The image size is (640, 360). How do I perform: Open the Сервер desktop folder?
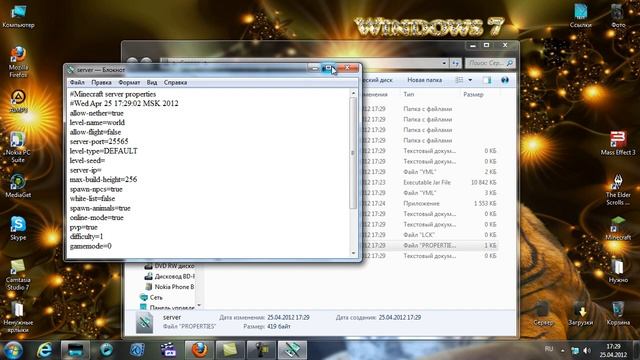(x=543, y=313)
